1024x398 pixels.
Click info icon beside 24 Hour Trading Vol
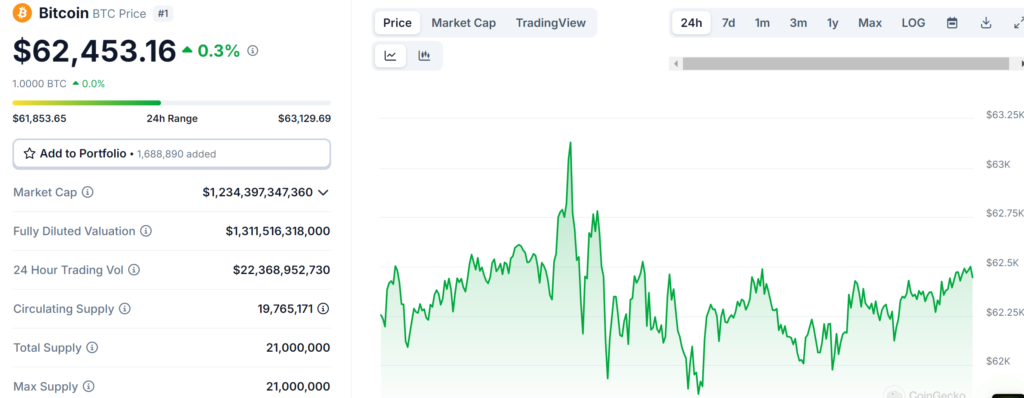coord(134,270)
